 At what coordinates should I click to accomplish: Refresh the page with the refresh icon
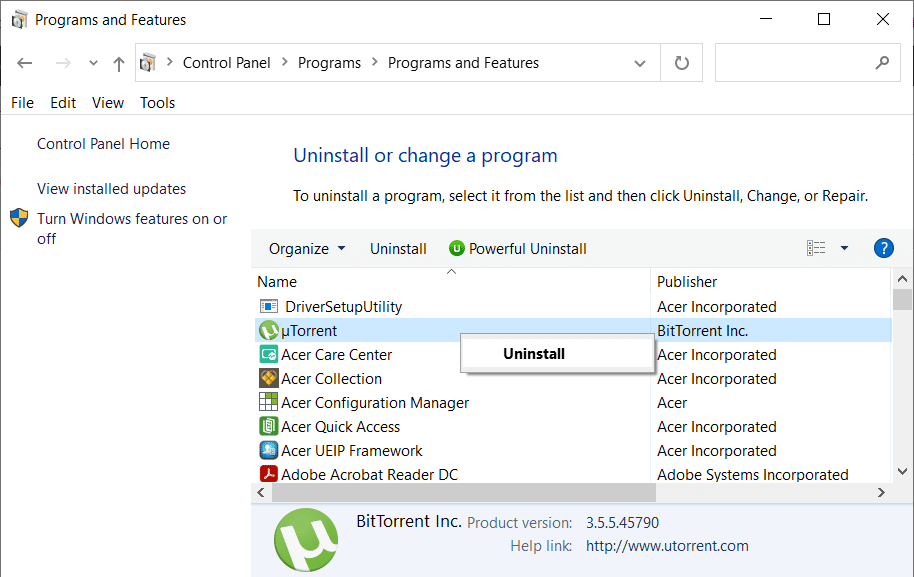[x=681, y=62]
